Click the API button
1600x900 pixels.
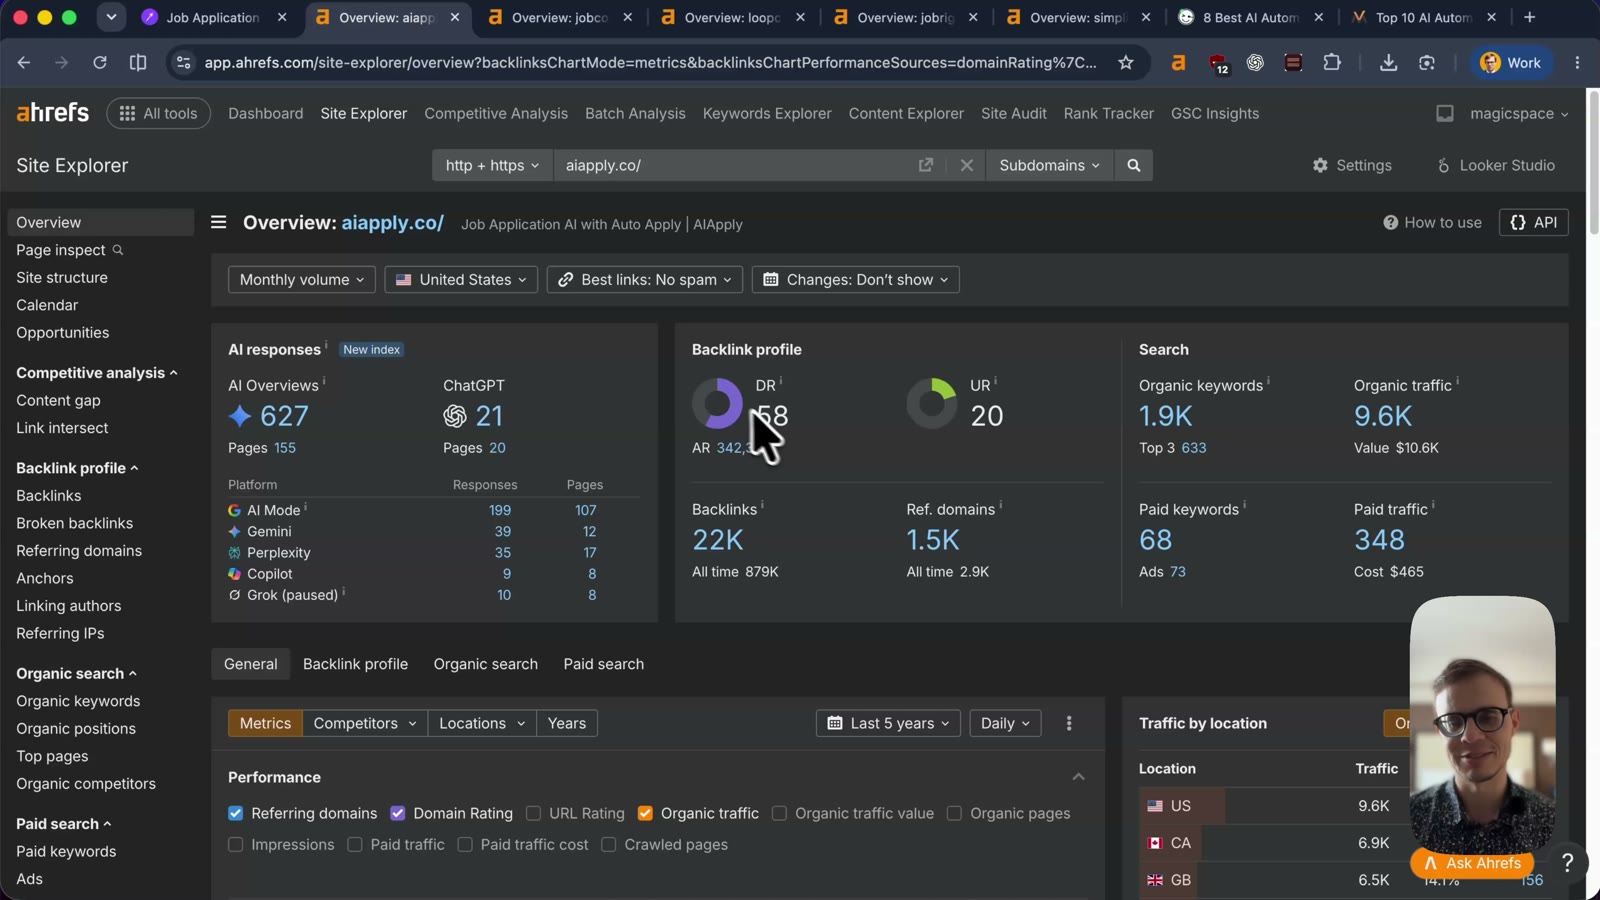pyautogui.click(x=1534, y=222)
